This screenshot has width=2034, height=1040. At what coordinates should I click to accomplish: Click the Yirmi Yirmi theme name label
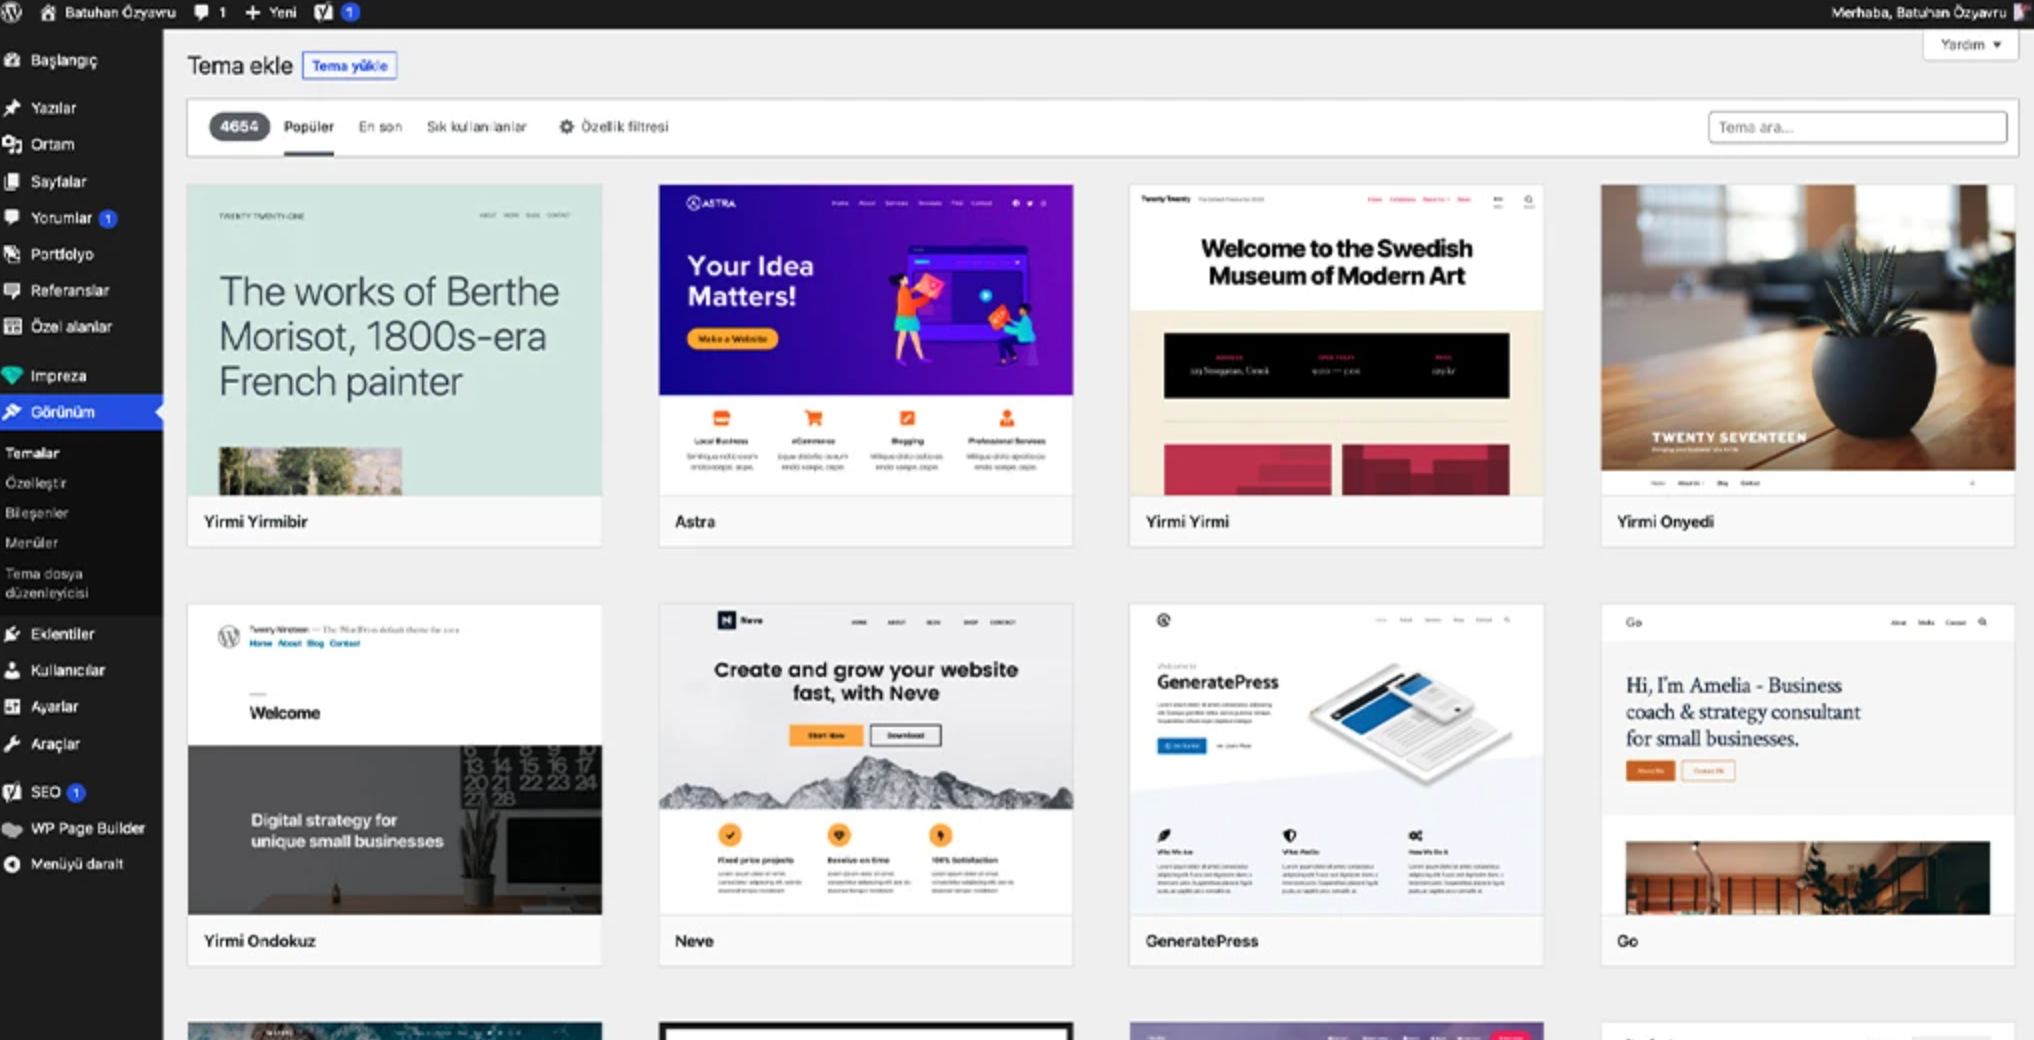tap(1187, 522)
